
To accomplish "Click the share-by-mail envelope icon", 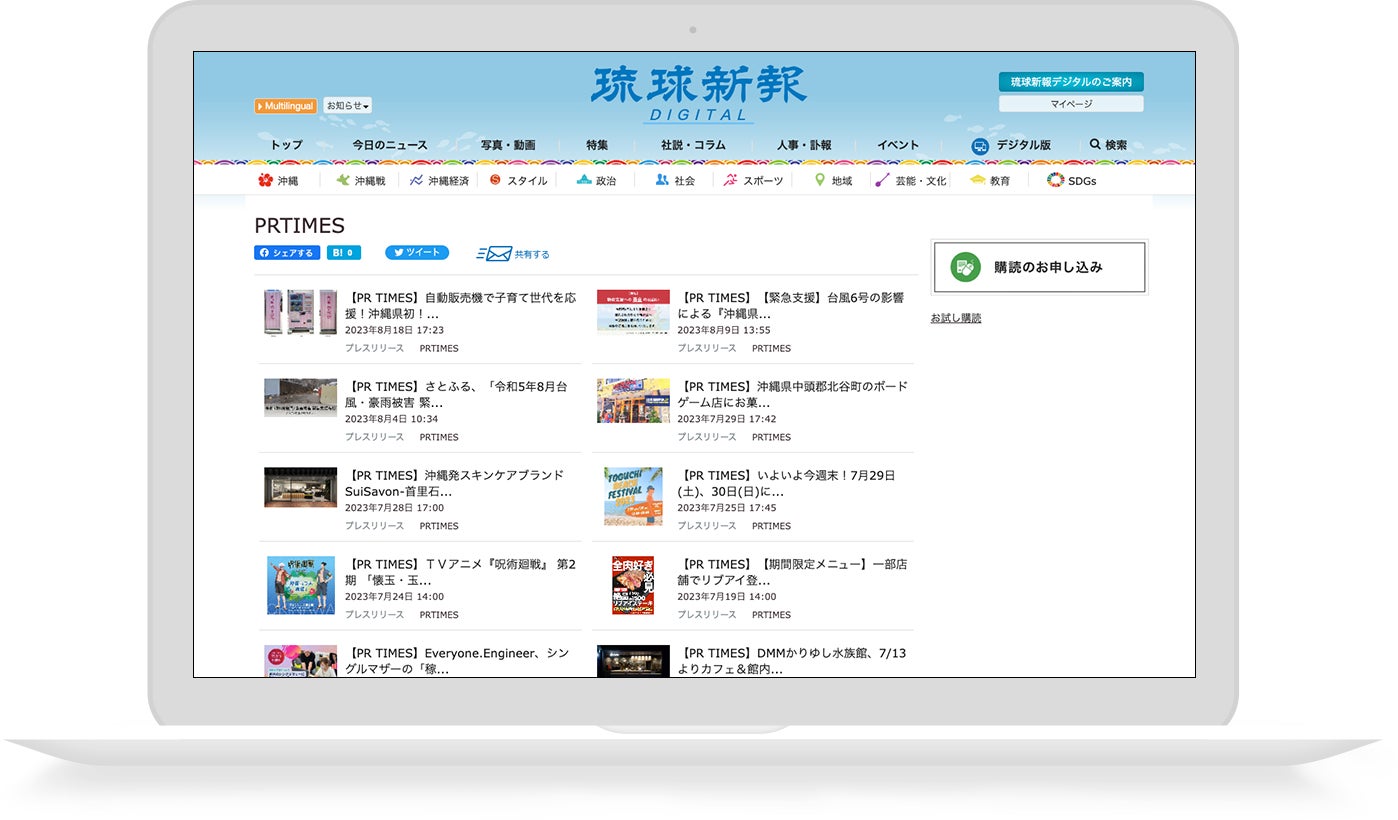I will [x=494, y=254].
